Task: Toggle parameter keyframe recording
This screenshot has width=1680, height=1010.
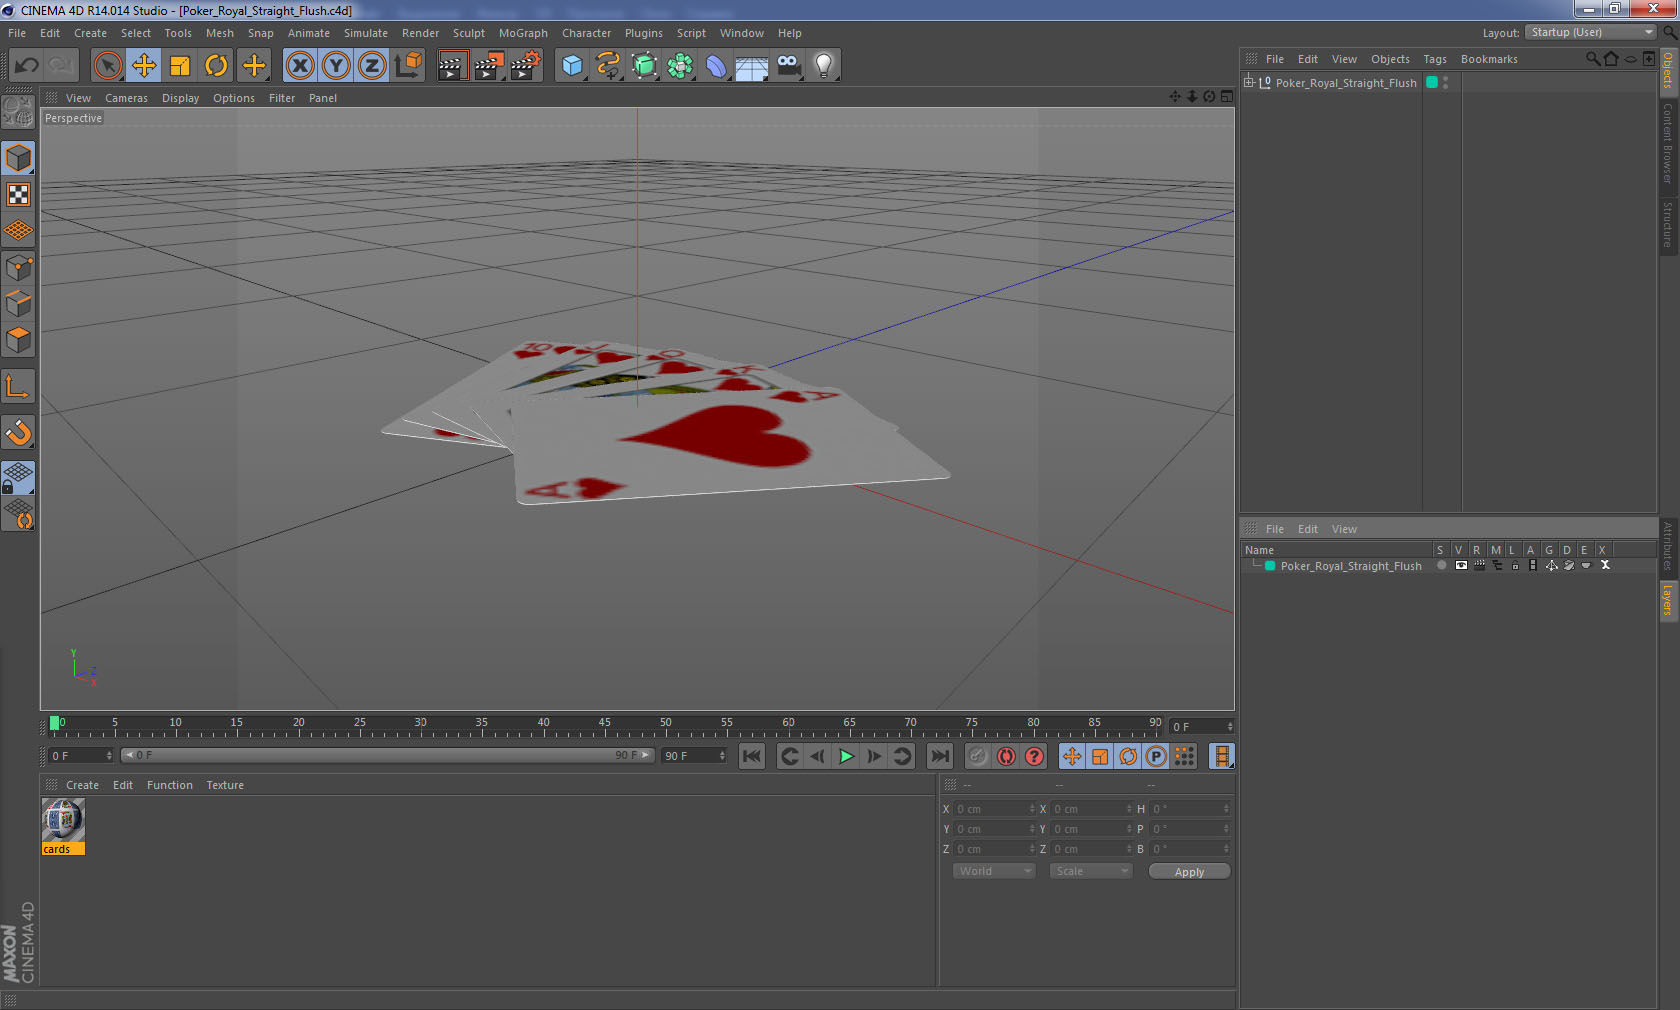Action: [1156, 756]
